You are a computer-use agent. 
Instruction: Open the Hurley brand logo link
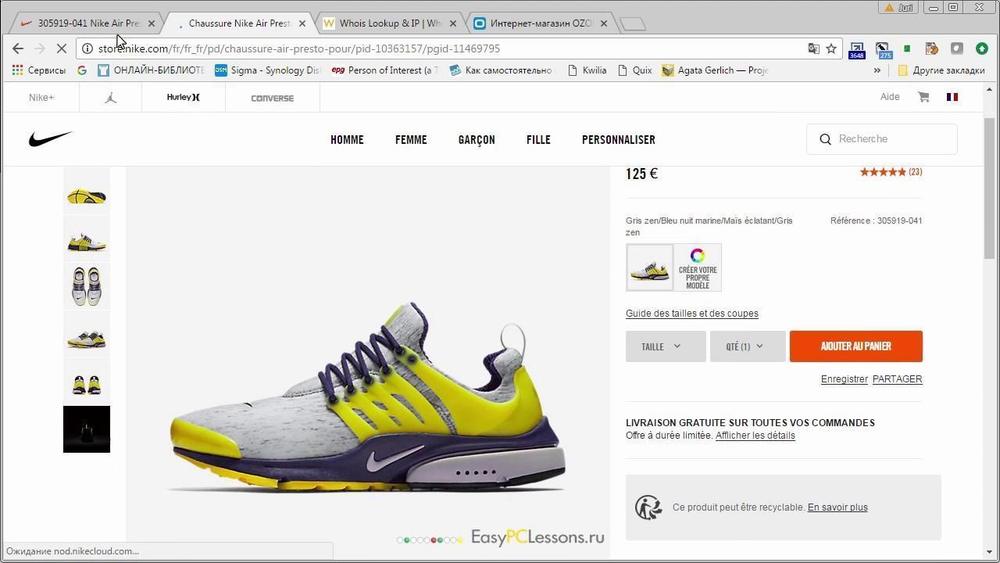(182, 98)
